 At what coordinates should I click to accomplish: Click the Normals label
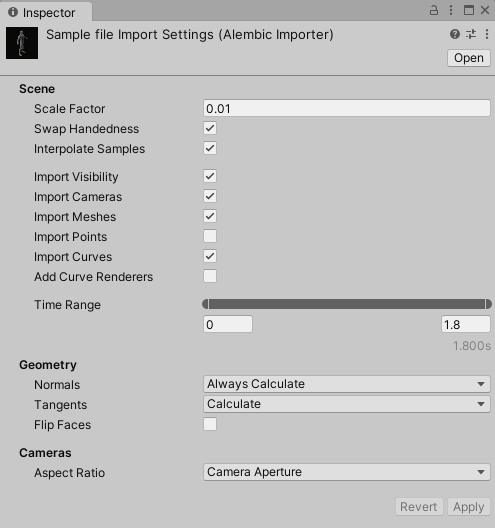tap(57, 385)
